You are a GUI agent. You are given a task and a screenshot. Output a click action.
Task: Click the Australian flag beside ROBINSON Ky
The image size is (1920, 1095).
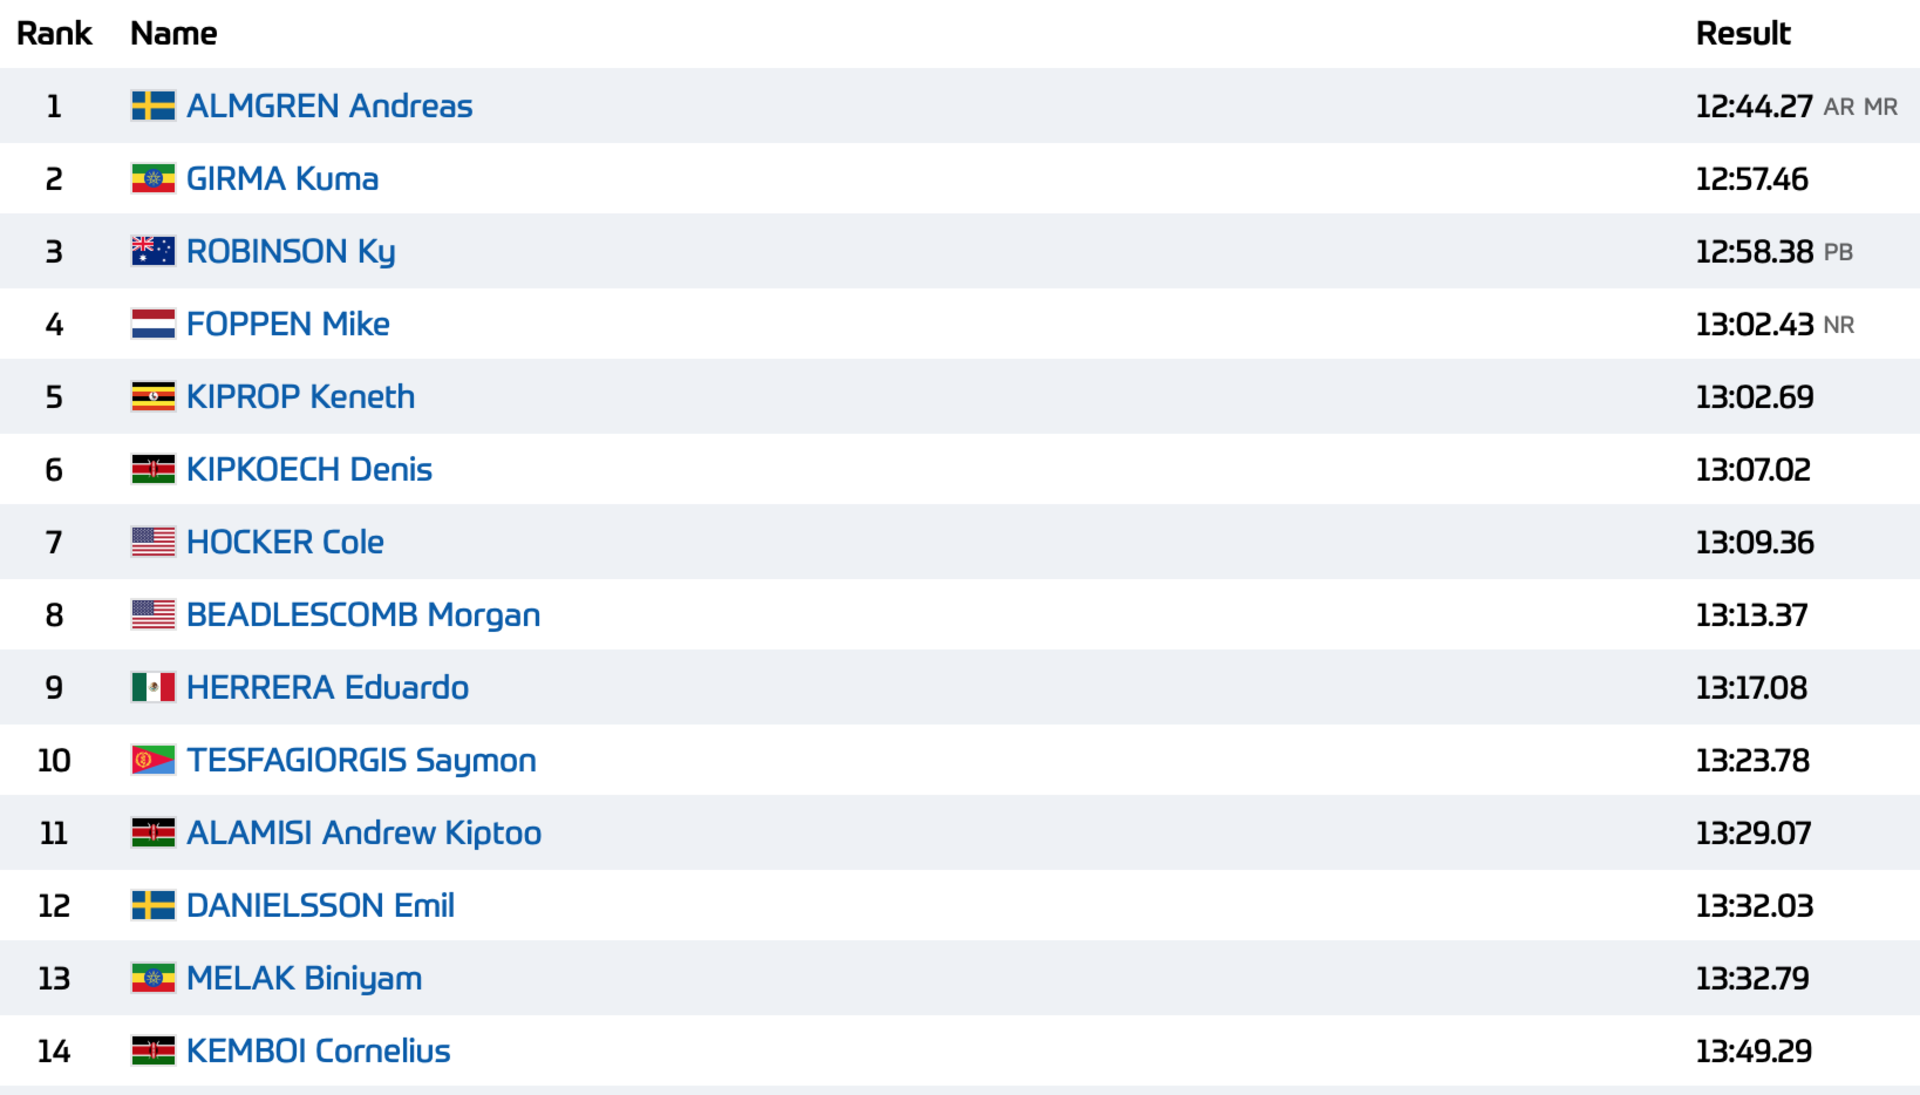click(x=153, y=251)
